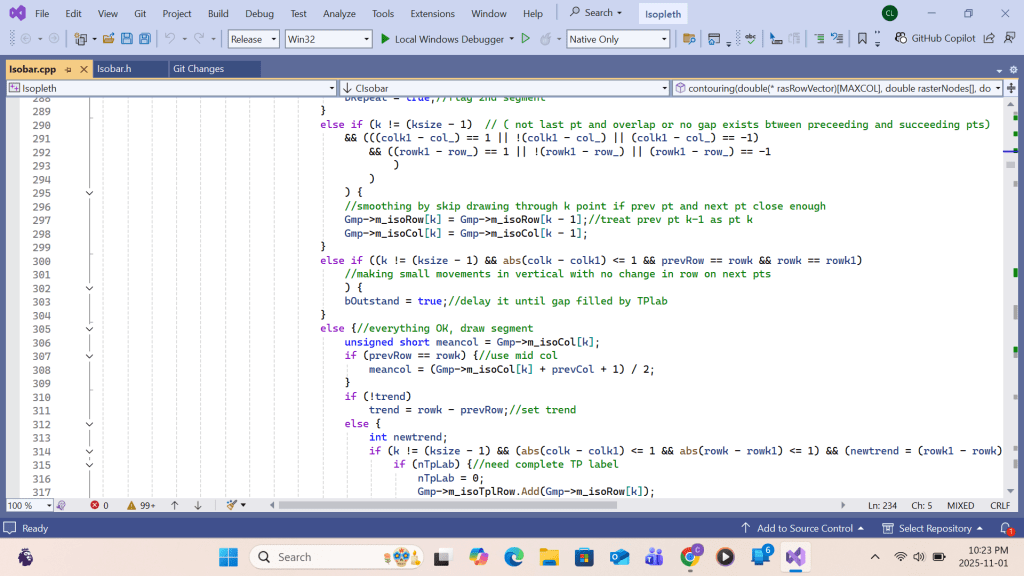The height and width of the screenshot is (576, 1024).
Task: Click the Share icon next to Copilot
Action: click(x=988, y=39)
